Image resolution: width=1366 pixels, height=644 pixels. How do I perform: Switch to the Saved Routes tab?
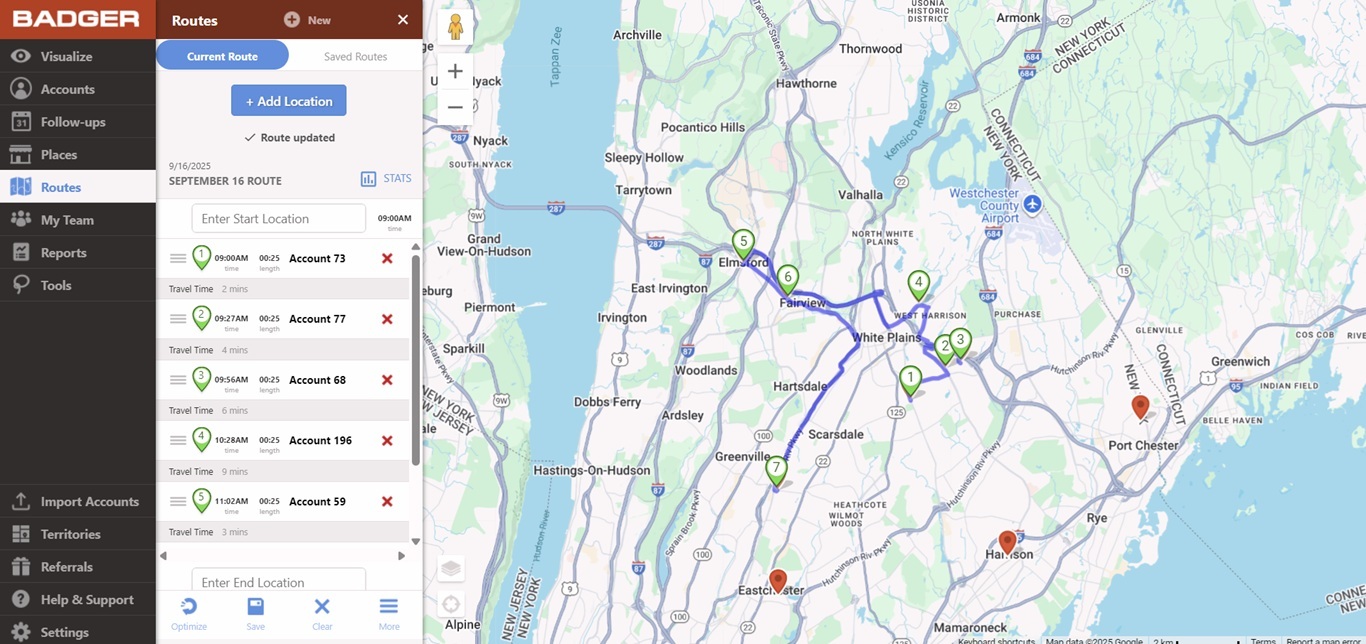pos(355,56)
